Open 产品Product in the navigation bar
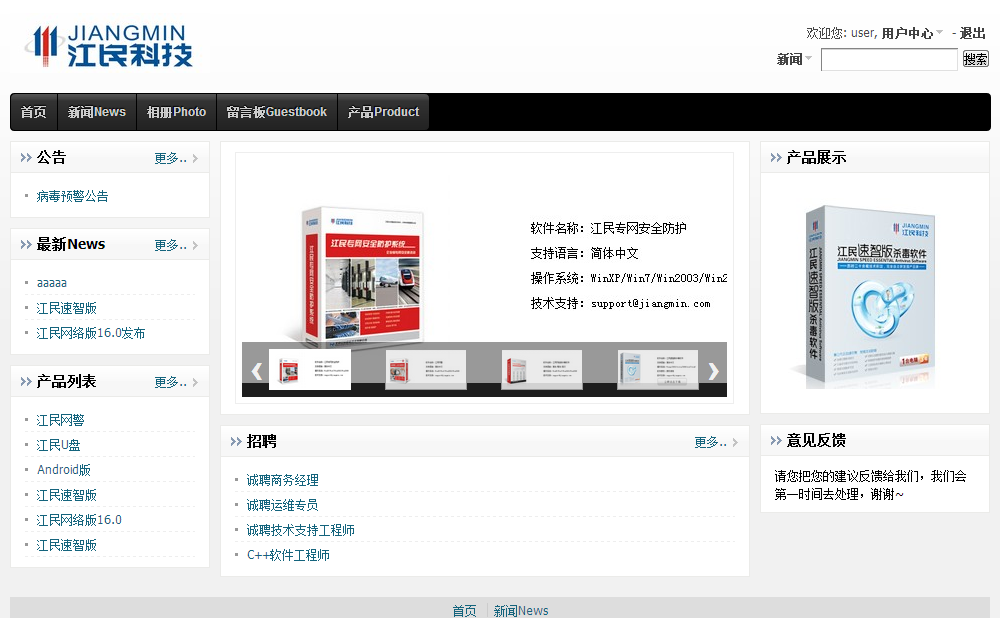 point(383,112)
